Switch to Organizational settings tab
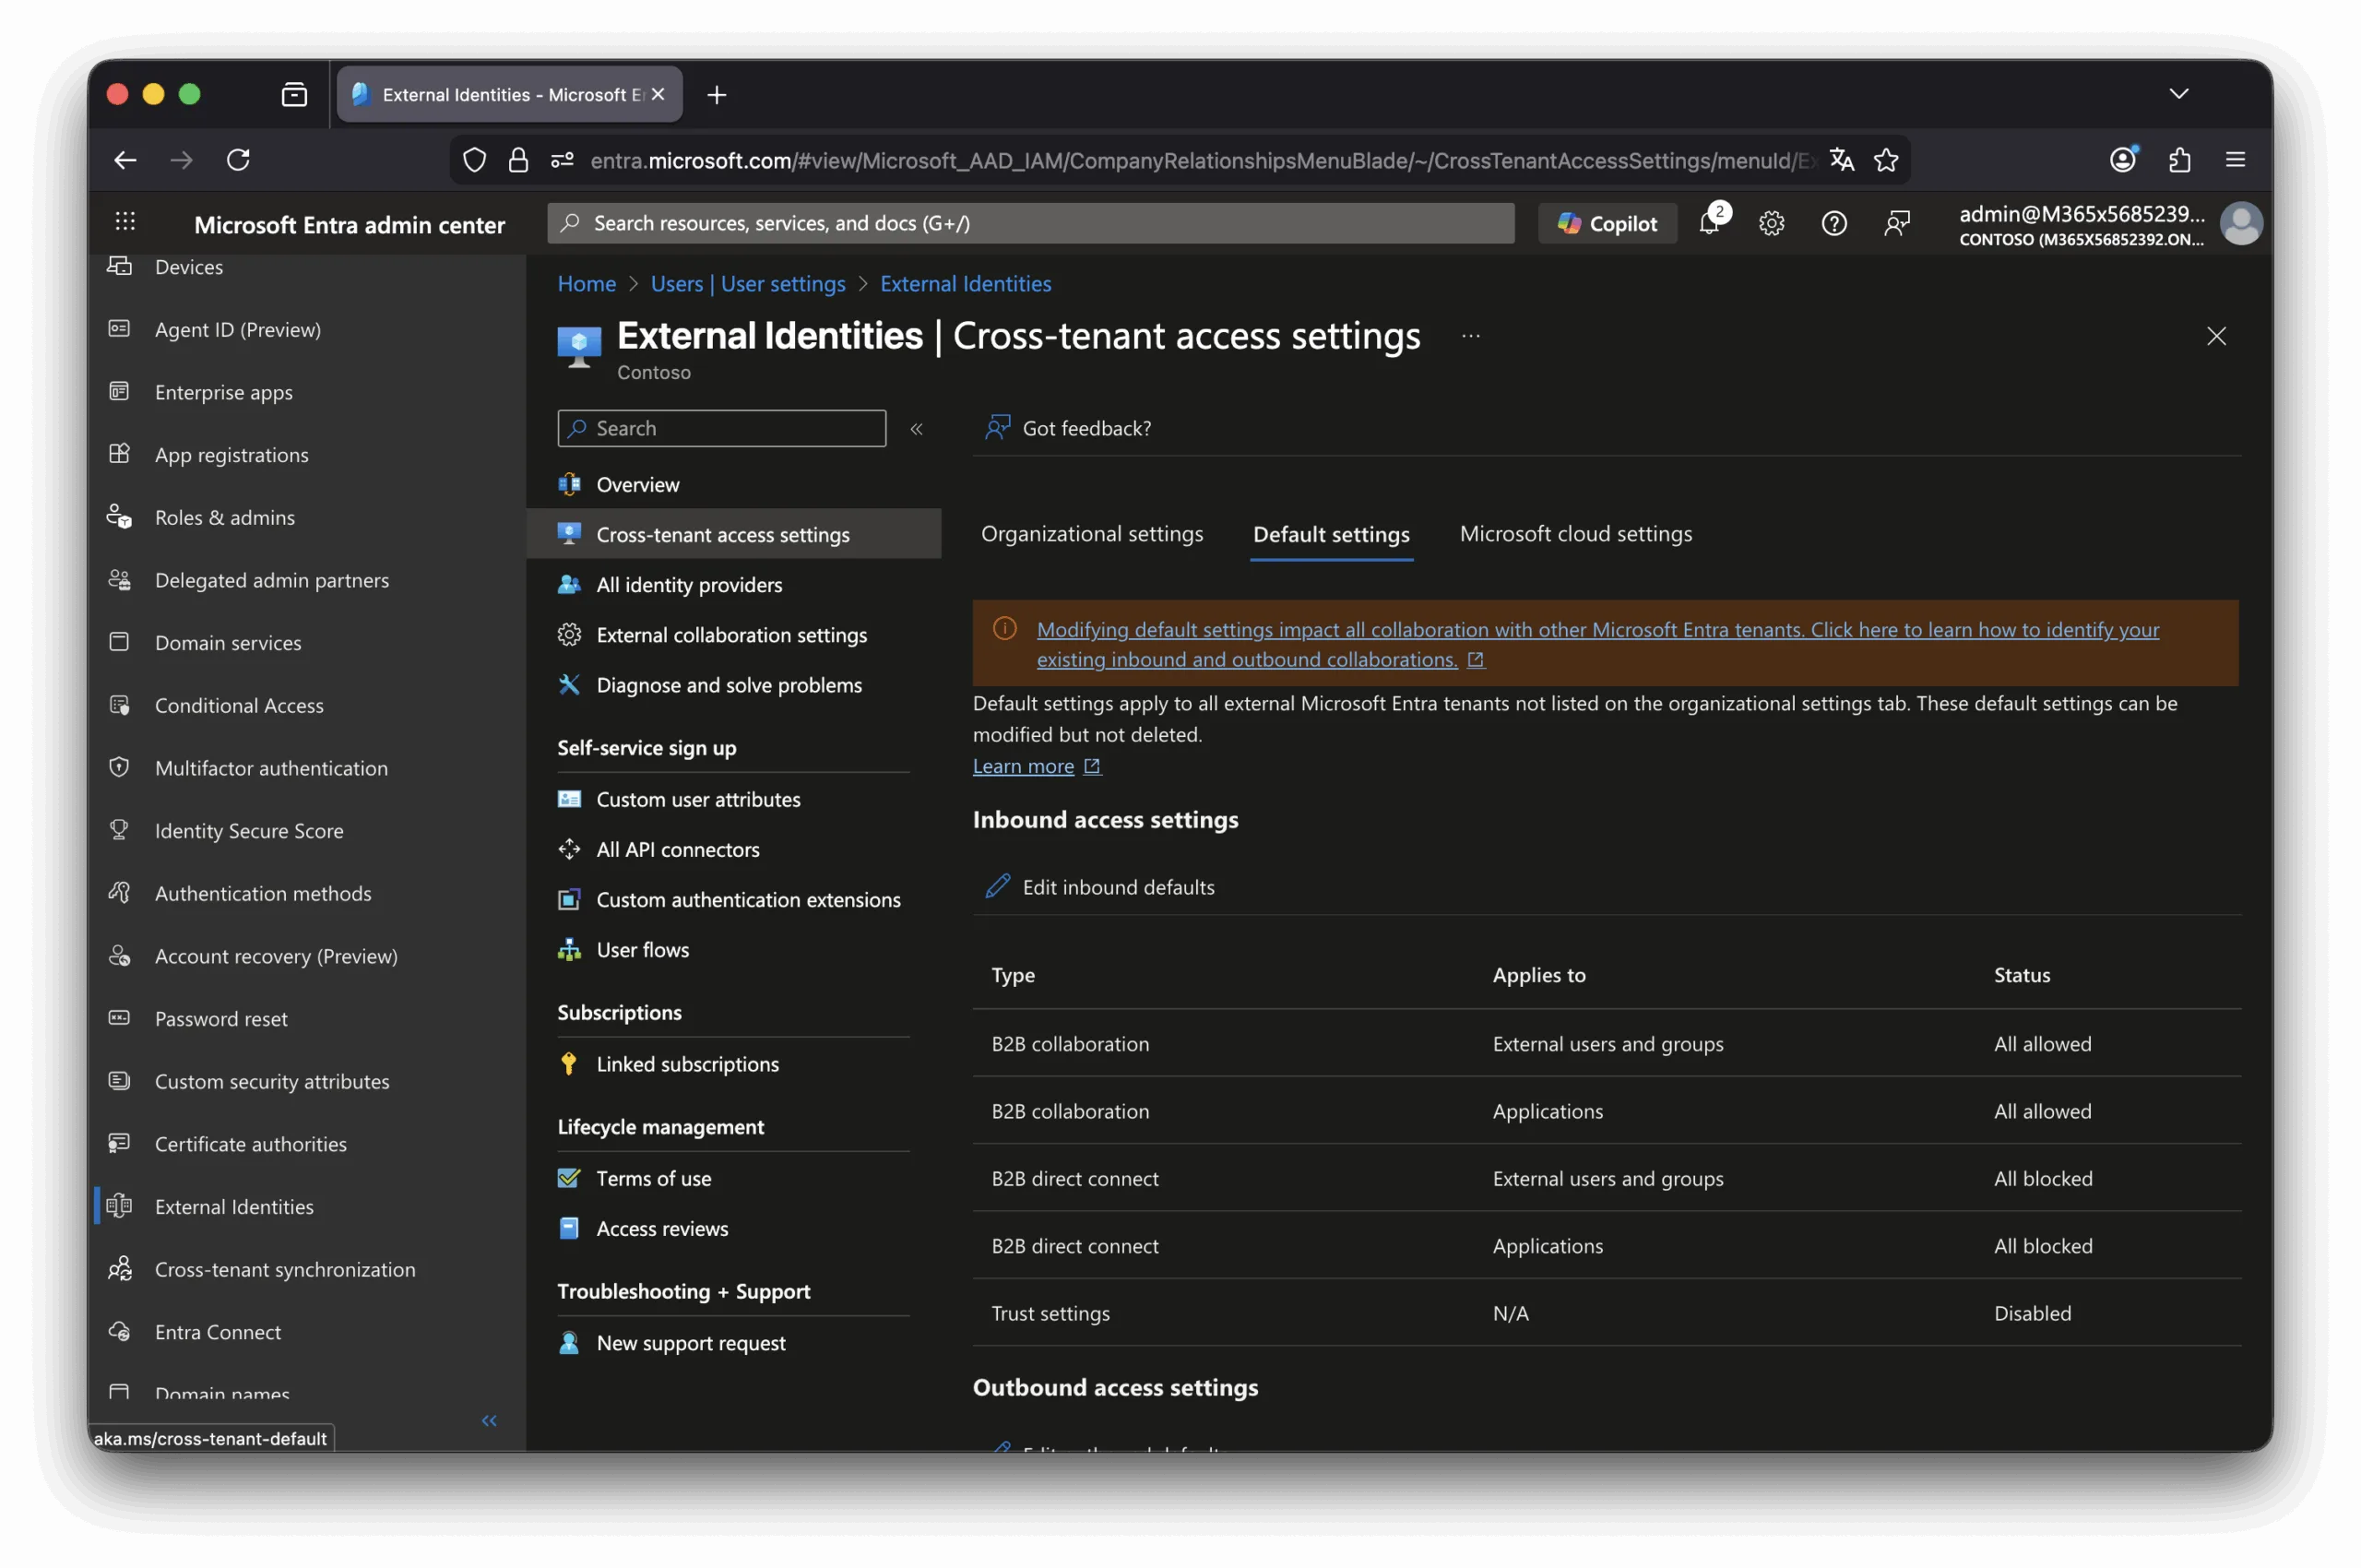The width and height of the screenshot is (2361, 1568). pyautogui.click(x=1091, y=534)
